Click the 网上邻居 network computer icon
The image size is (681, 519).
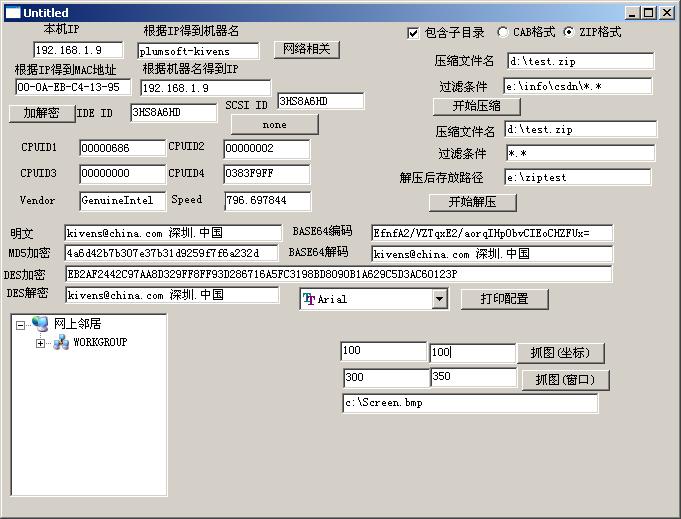pyautogui.click(x=40, y=324)
